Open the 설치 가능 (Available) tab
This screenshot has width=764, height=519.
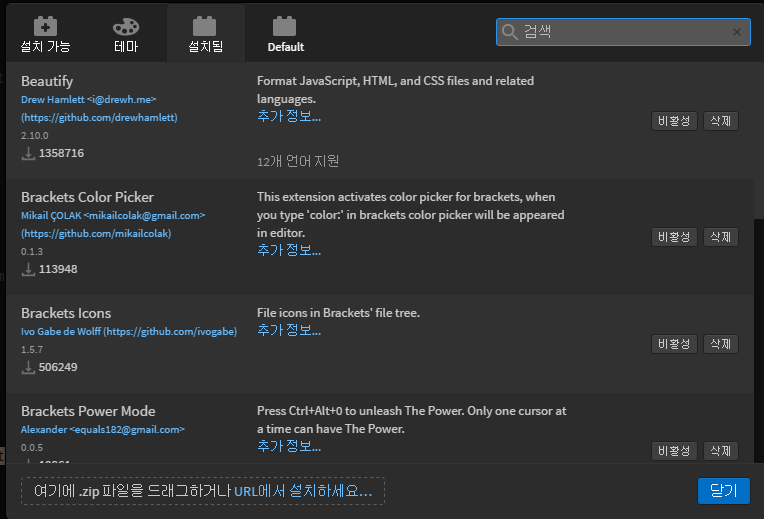(45, 34)
